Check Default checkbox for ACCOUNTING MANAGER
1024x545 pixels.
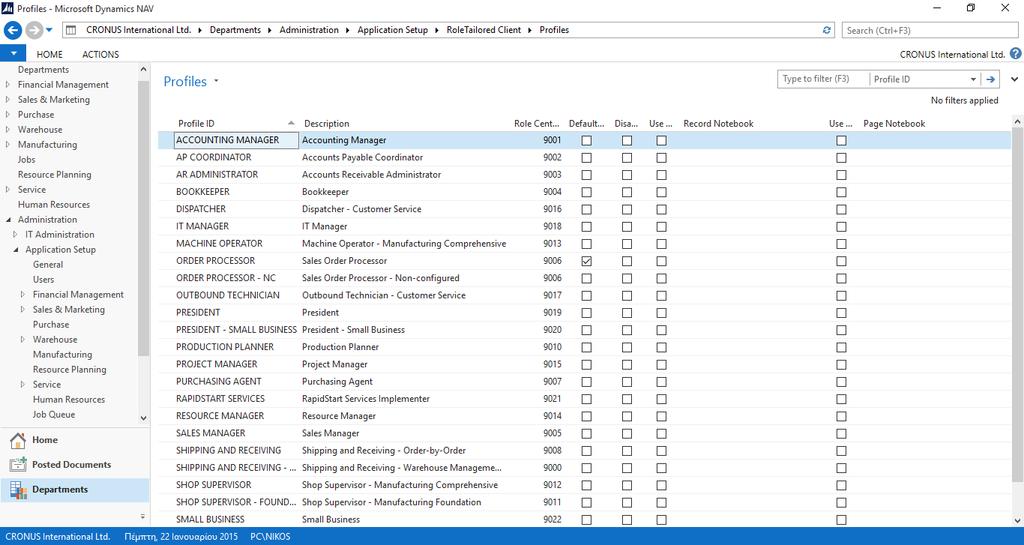pos(586,140)
